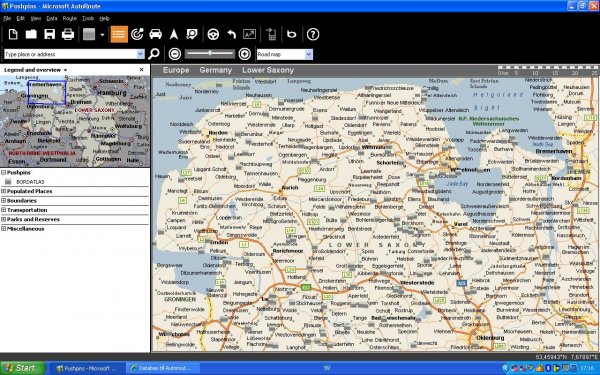This screenshot has height=375, width=600.
Task: Open the Route menu
Action: 69,18
